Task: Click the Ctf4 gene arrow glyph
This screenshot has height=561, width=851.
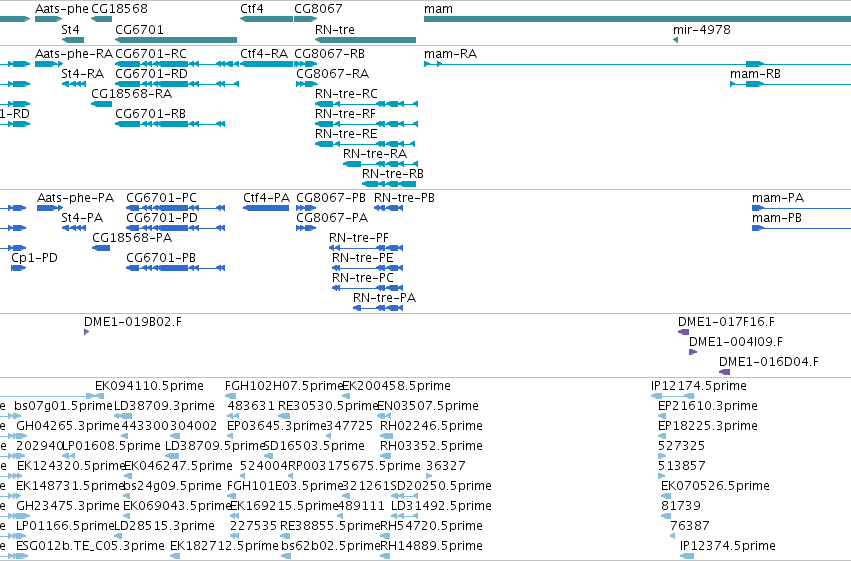Action: (x=266, y=20)
